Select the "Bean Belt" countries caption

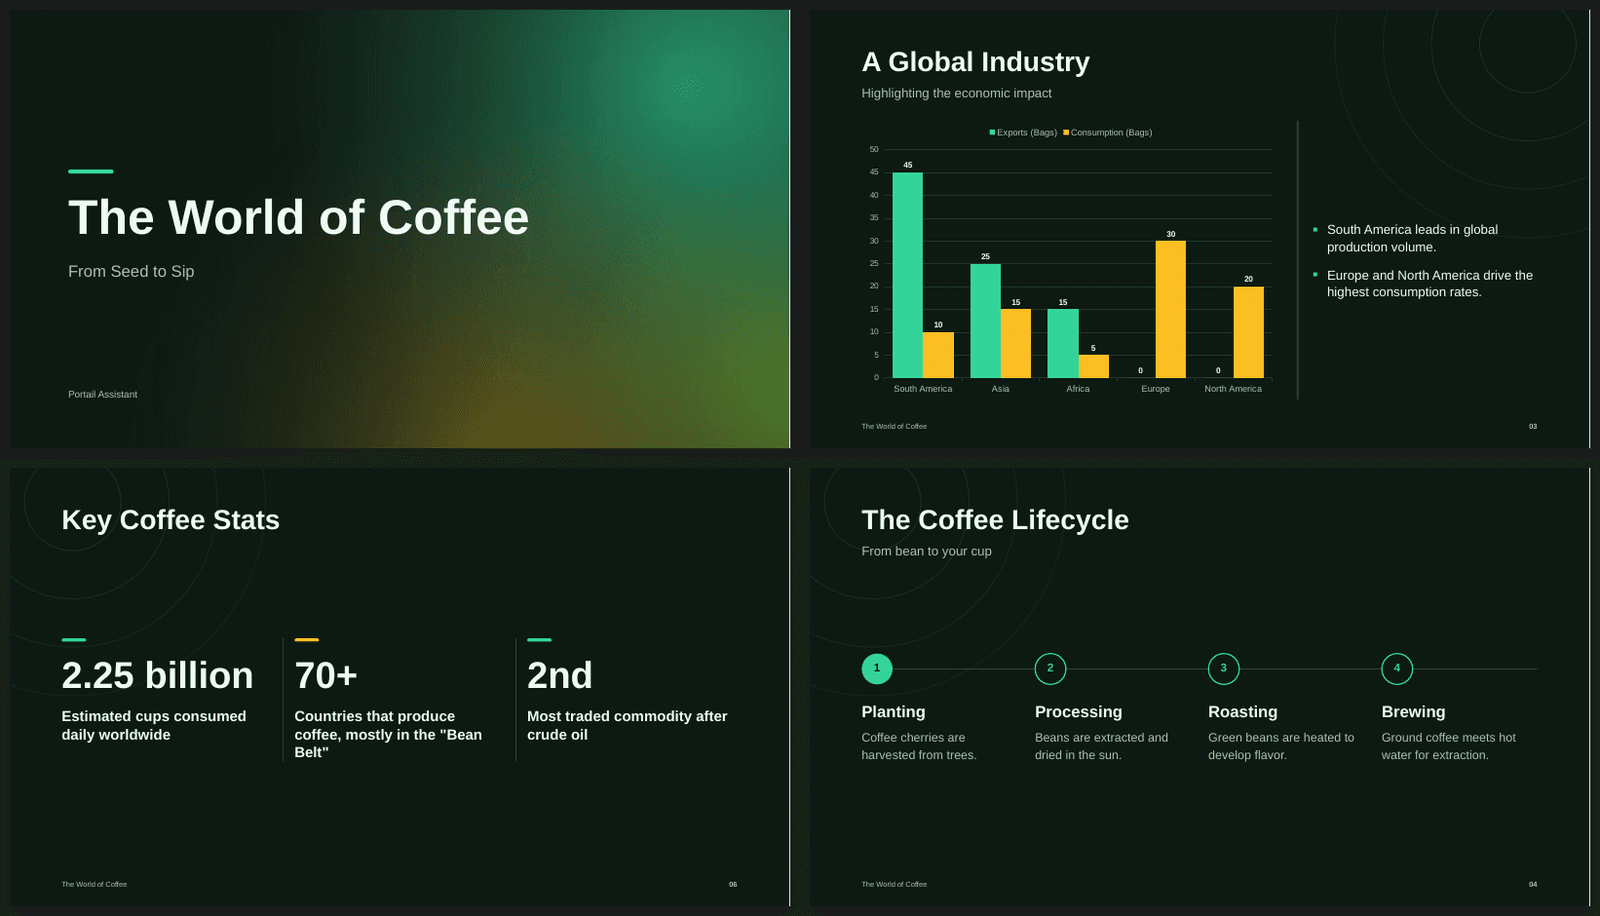click(x=388, y=734)
